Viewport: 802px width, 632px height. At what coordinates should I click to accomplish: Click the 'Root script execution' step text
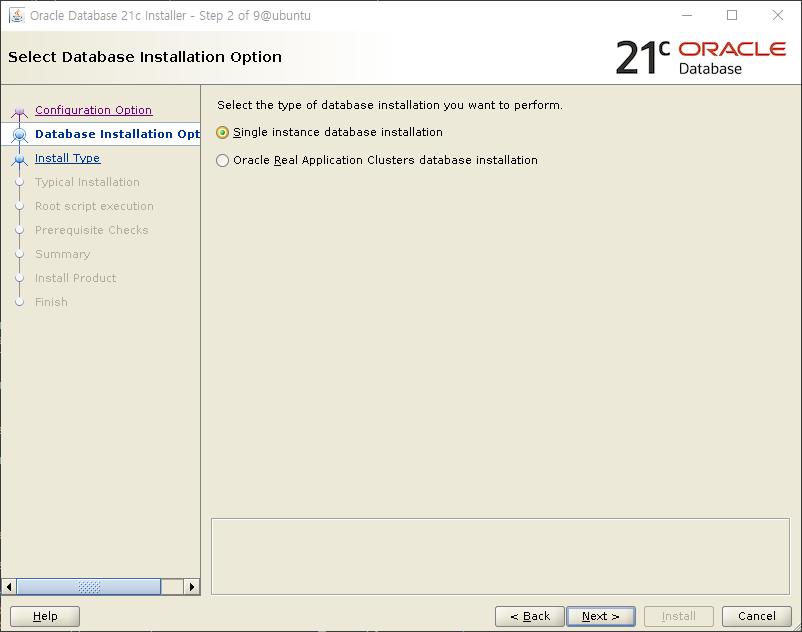(94, 206)
